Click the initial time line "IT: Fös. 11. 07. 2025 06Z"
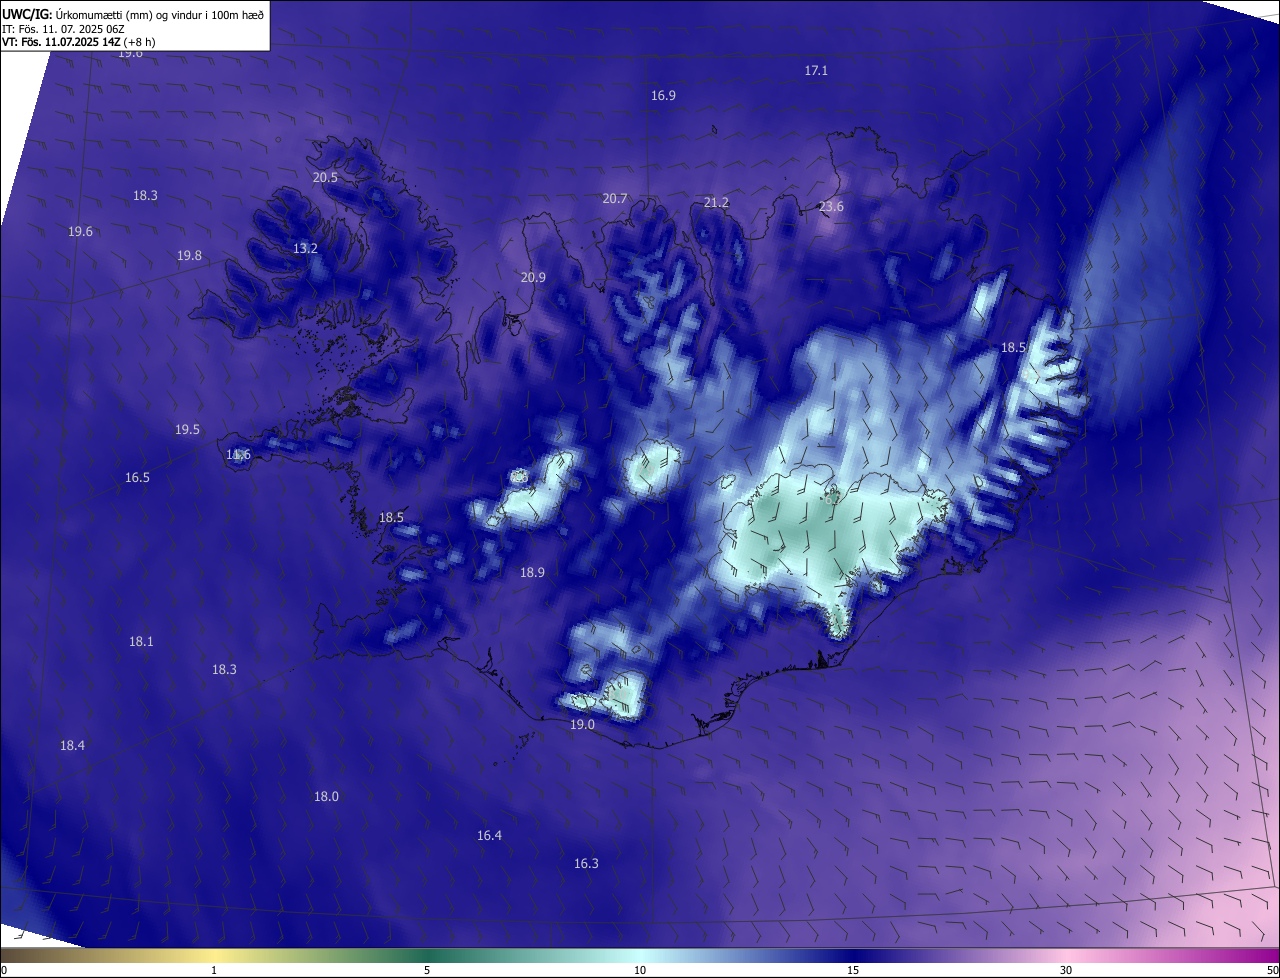The height and width of the screenshot is (978, 1280). coord(62,28)
